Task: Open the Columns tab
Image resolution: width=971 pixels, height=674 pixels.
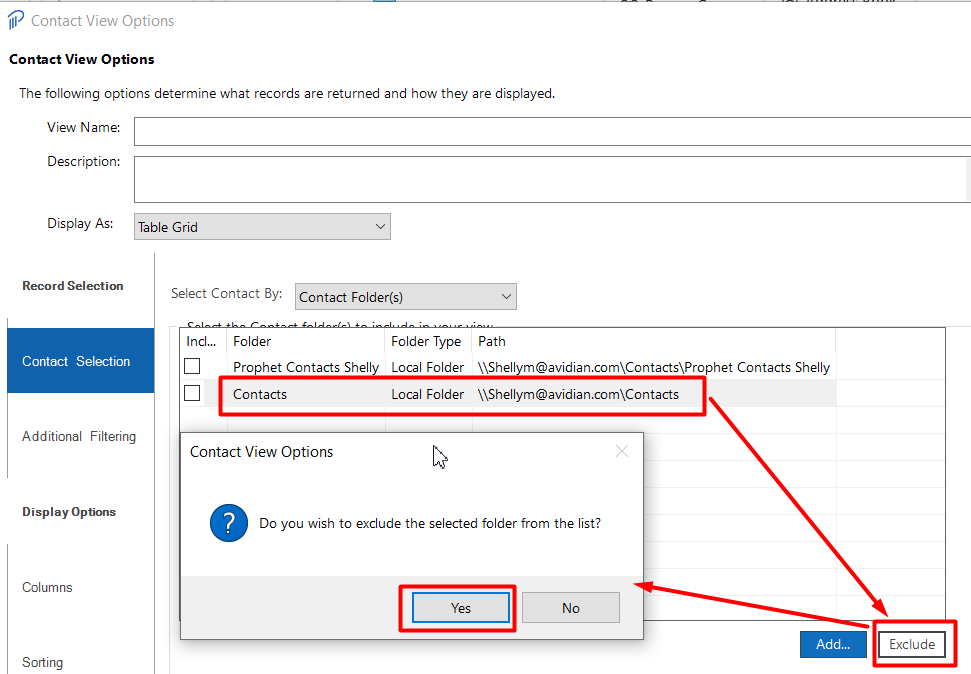Action: tap(47, 587)
